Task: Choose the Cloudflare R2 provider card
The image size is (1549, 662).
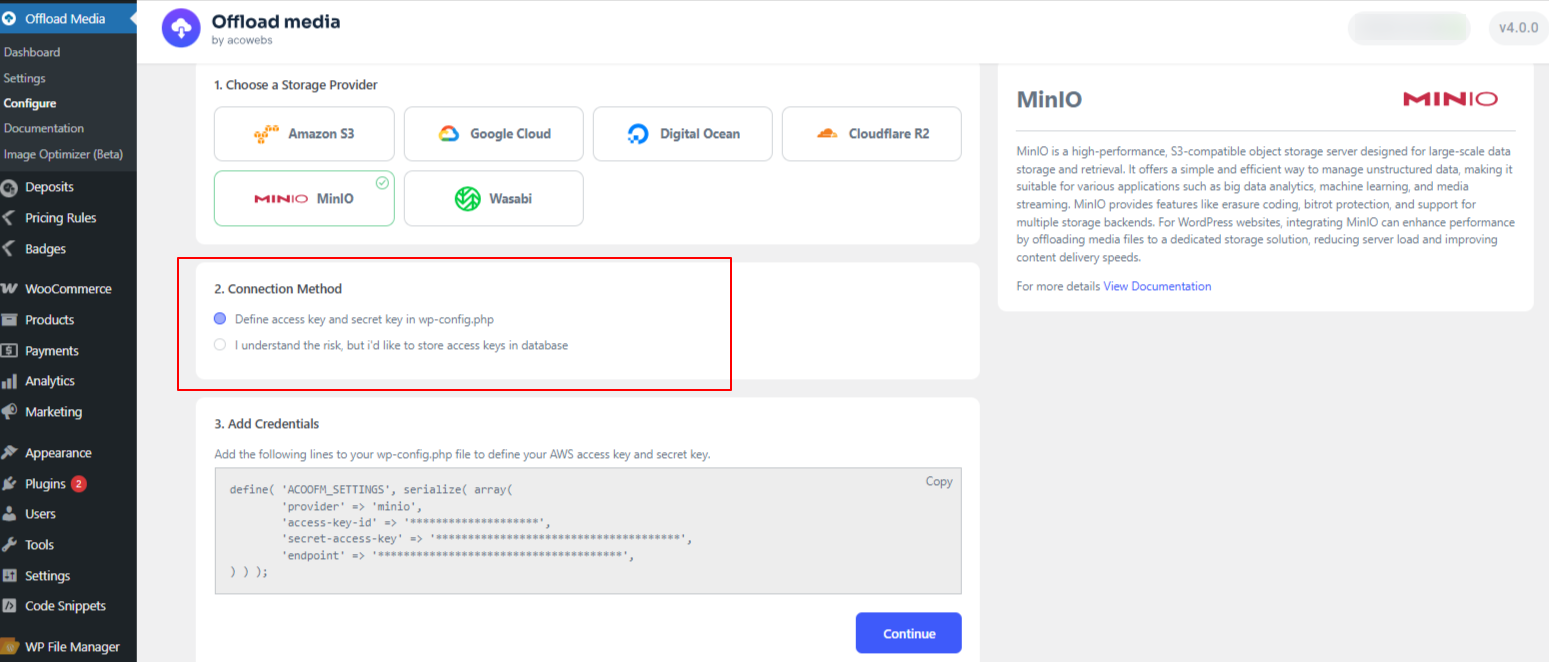Action: [872, 134]
